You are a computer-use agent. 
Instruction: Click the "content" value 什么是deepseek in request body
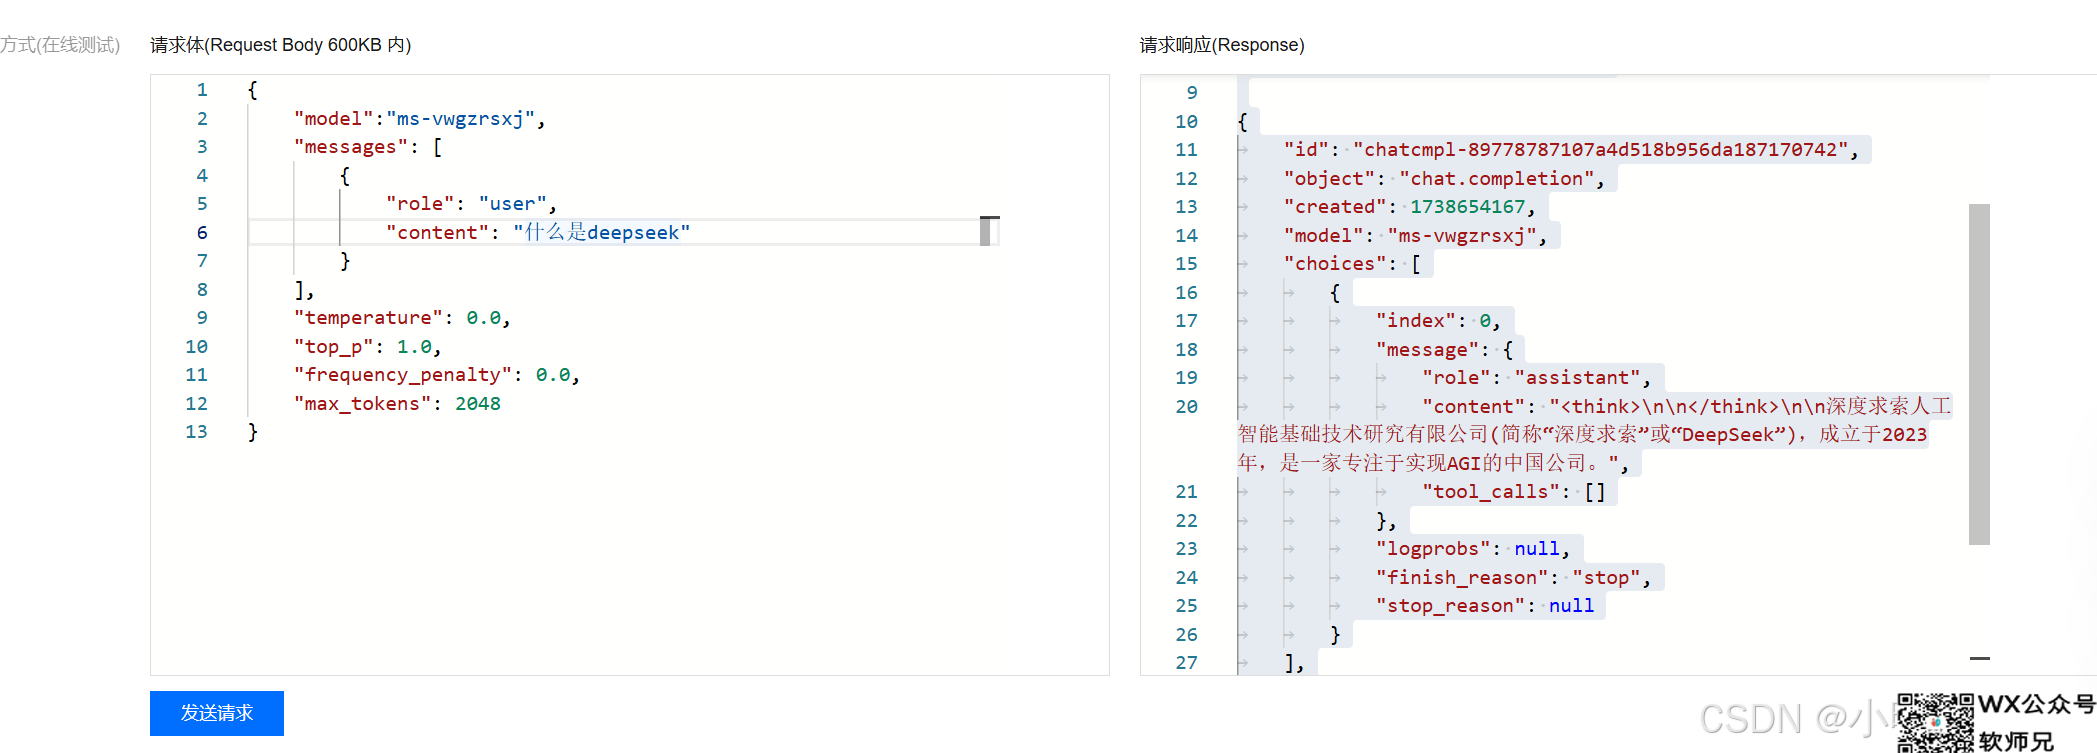[x=602, y=232]
